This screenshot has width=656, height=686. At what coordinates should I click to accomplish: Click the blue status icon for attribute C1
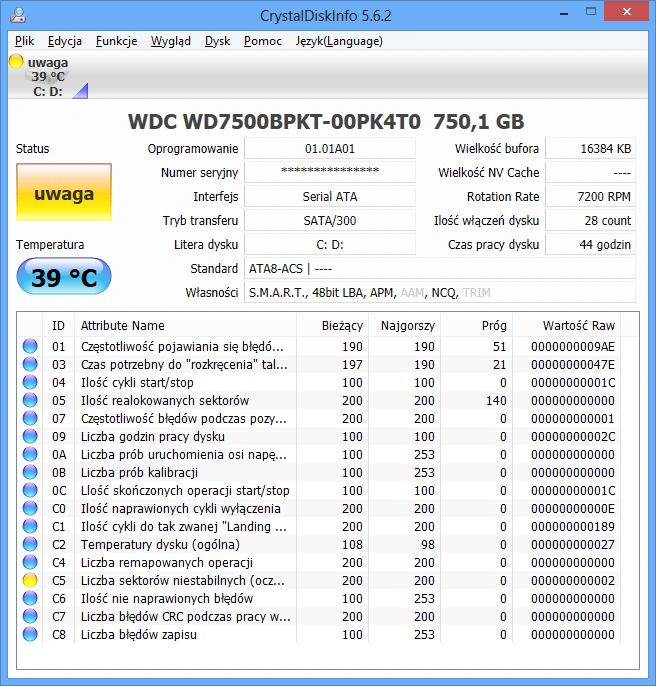pyautogui.click(x=30, y=526)
